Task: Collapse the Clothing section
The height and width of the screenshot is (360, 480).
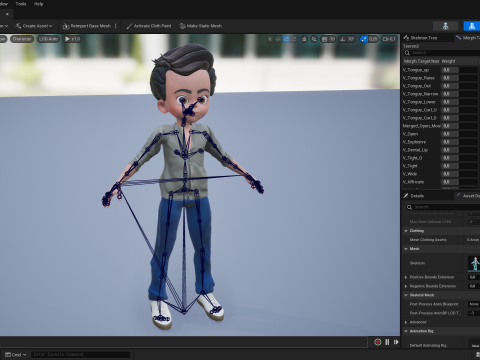Action: point(406,231)
